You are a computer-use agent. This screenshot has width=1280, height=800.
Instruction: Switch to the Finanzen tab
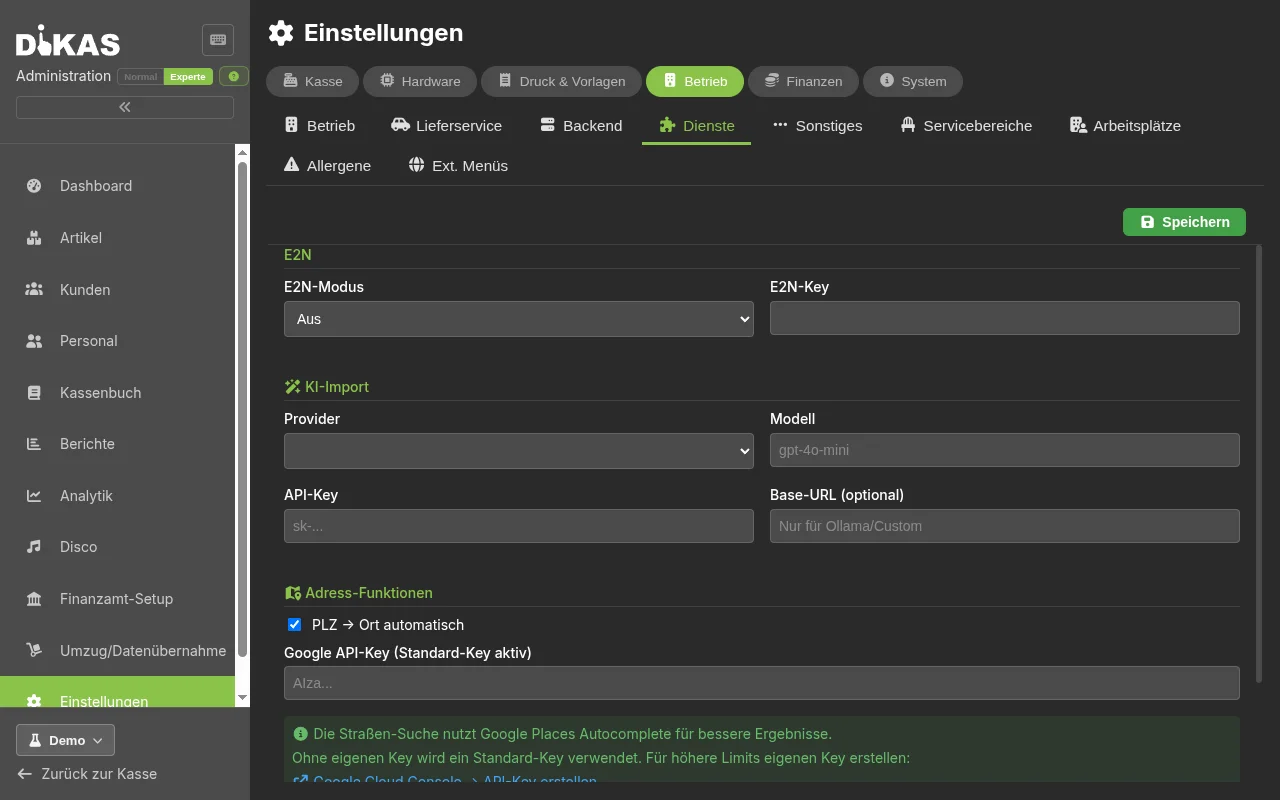[x=803, y=81]
